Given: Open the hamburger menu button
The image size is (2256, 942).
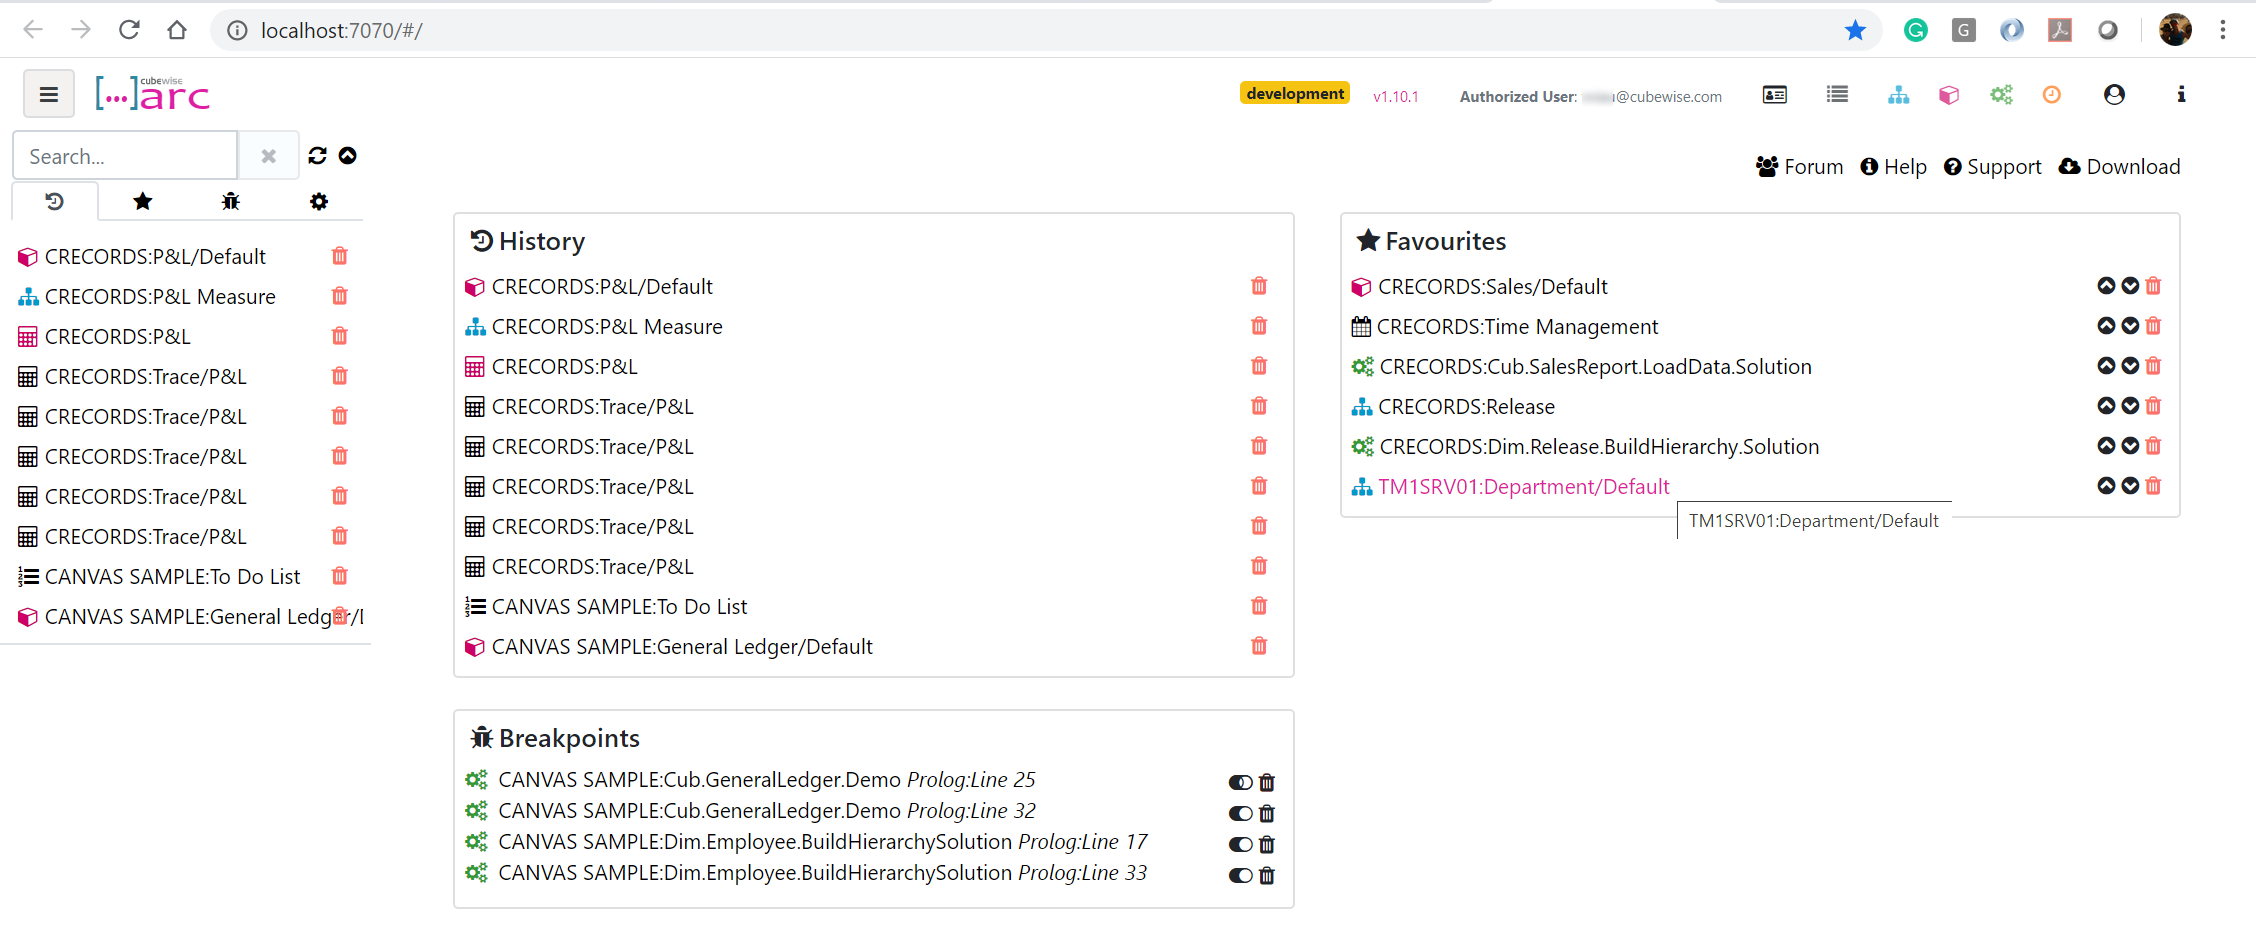Looking at the screenshot, I should point(48,95).
